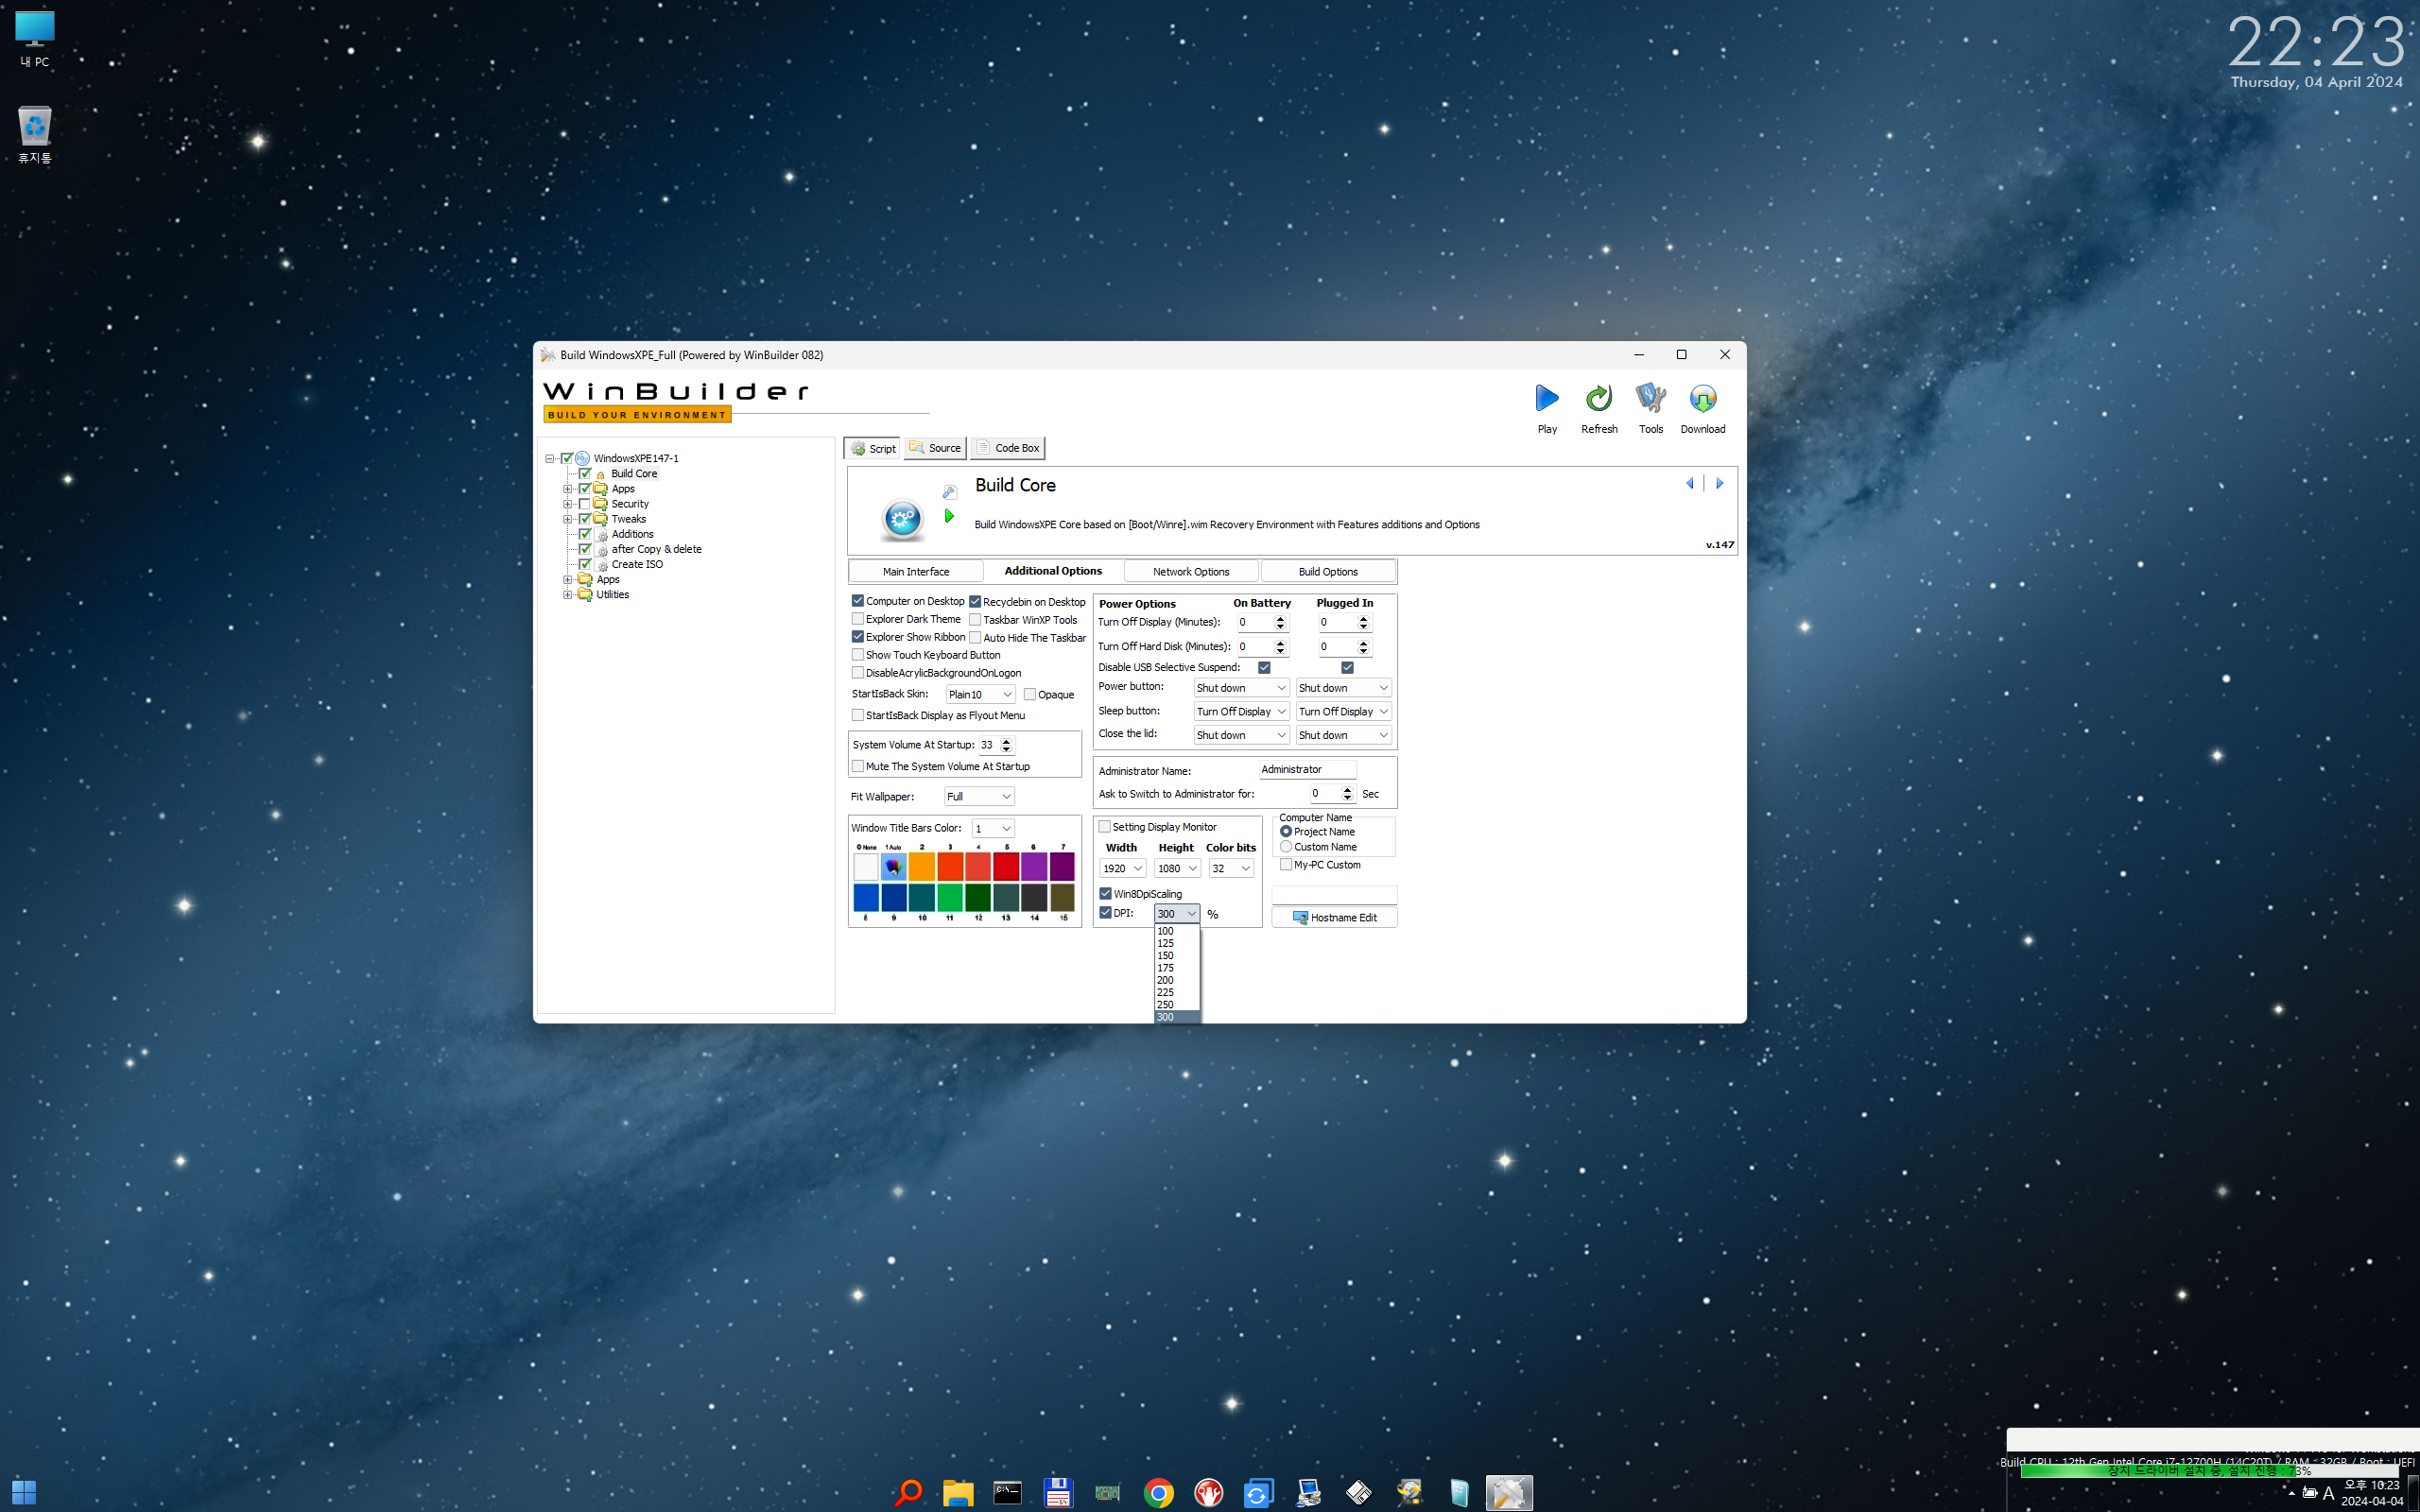Pick purple title bar color swatch 6
The height and width of the screenshot is (1512, 2420).
point(1034,865)
